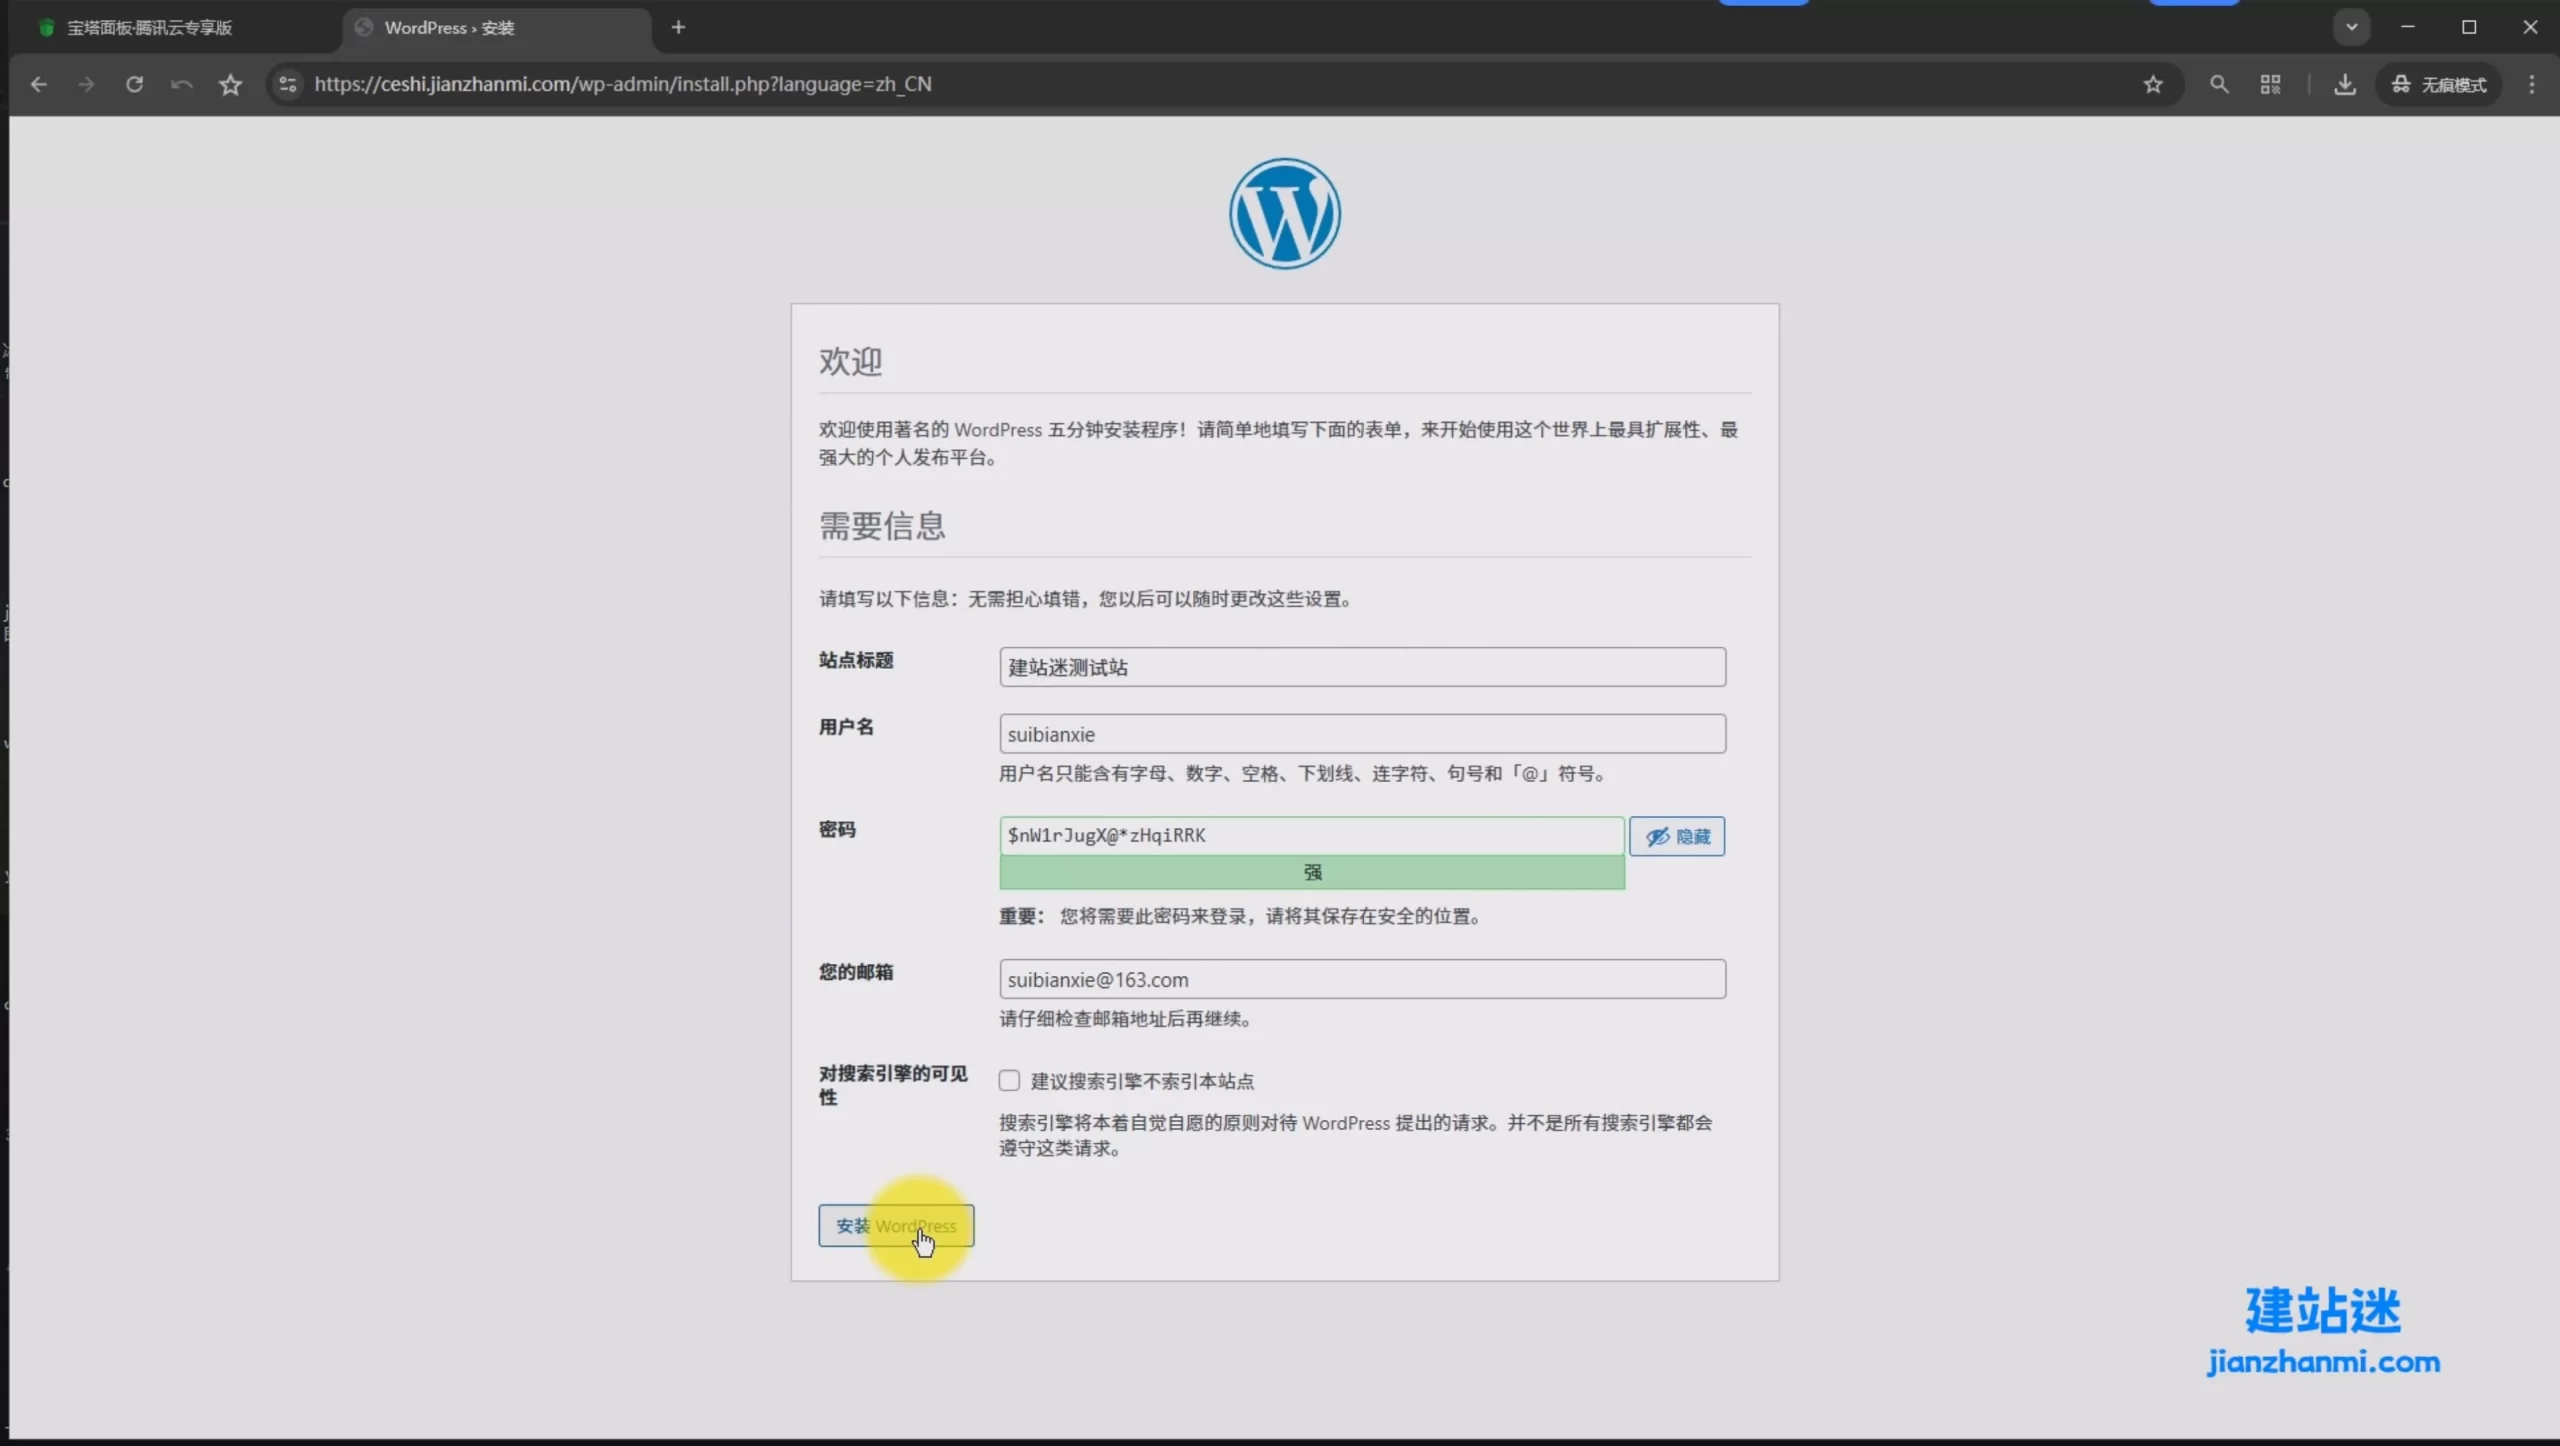Image resolution: width=2560 pixels, height=1446 pixels.
Task: Open the QR/extensions grid icon
Action: tap(2270, 85)
